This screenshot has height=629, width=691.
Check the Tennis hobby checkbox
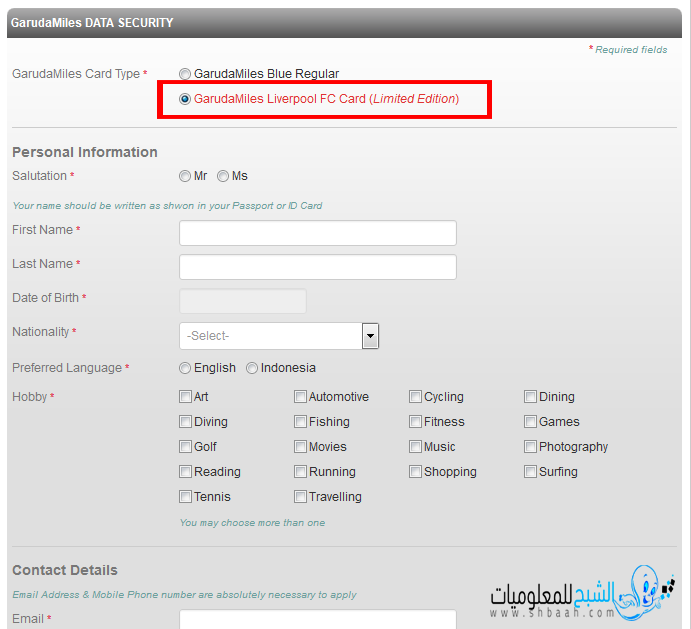186,497
